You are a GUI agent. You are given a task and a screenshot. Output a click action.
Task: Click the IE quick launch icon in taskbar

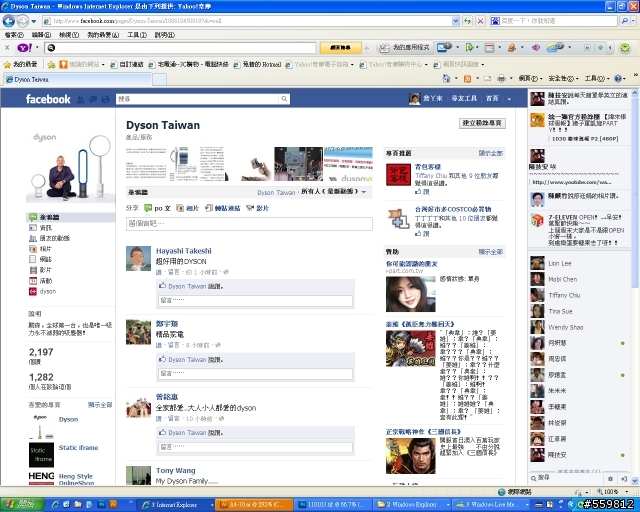click(x=56, y=505)
